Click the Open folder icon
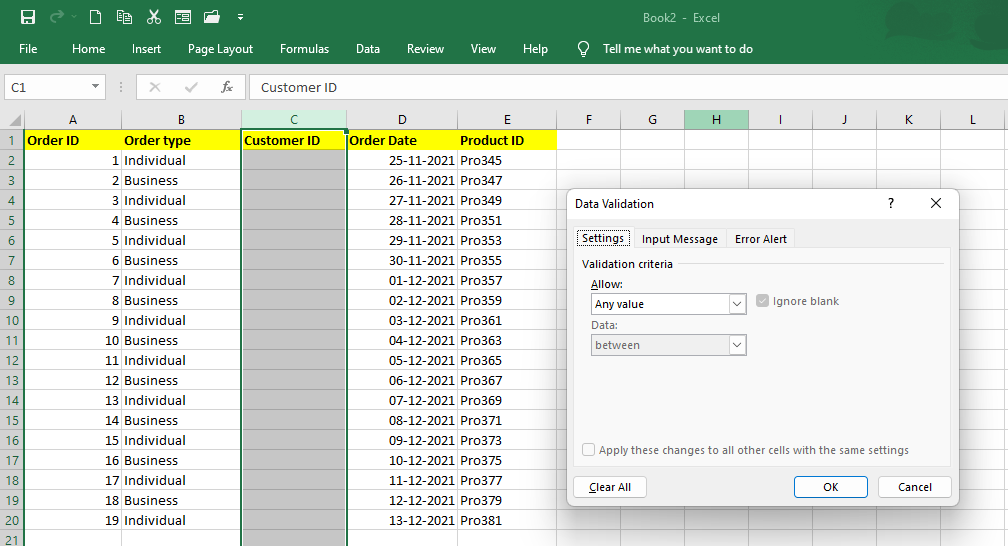The image size is (1008, 546). [211, 17]
